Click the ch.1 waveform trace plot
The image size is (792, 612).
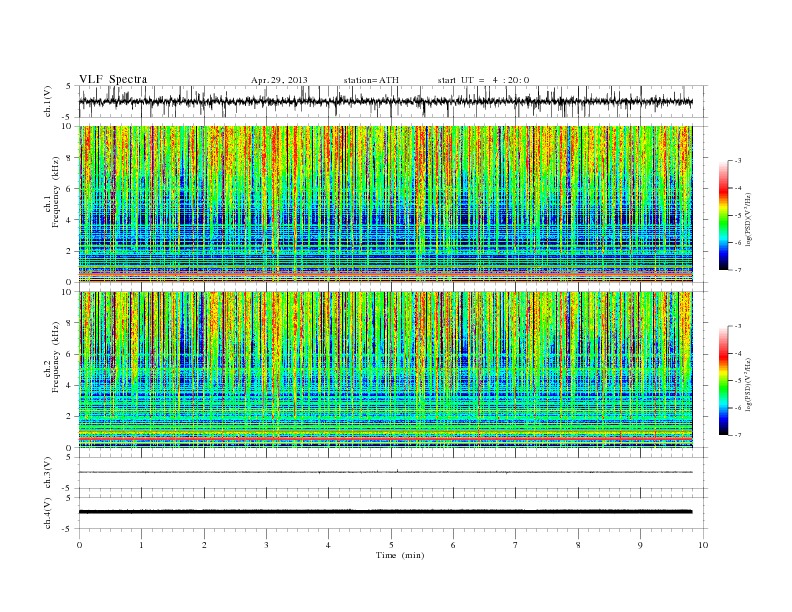tap(386, 101)
